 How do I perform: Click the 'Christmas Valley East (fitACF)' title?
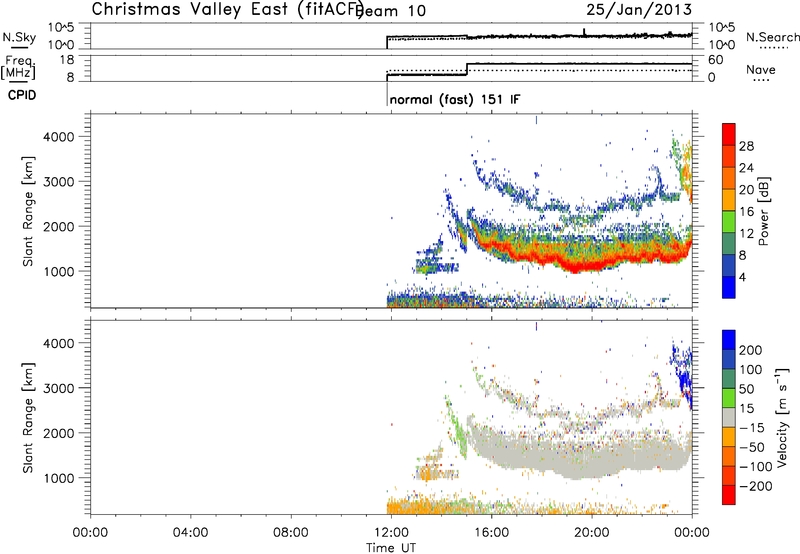tap(228, 9)
